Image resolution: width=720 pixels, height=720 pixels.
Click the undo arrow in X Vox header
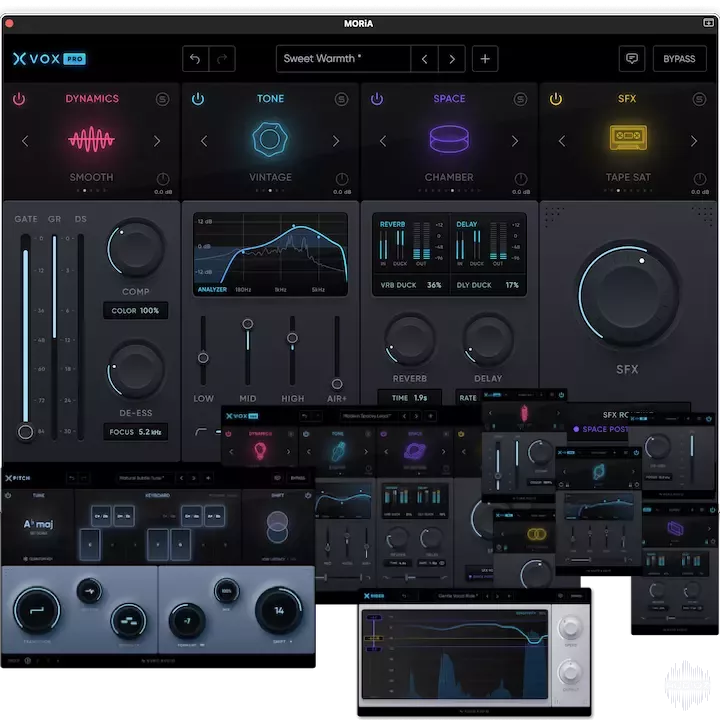tap(195, 59)
